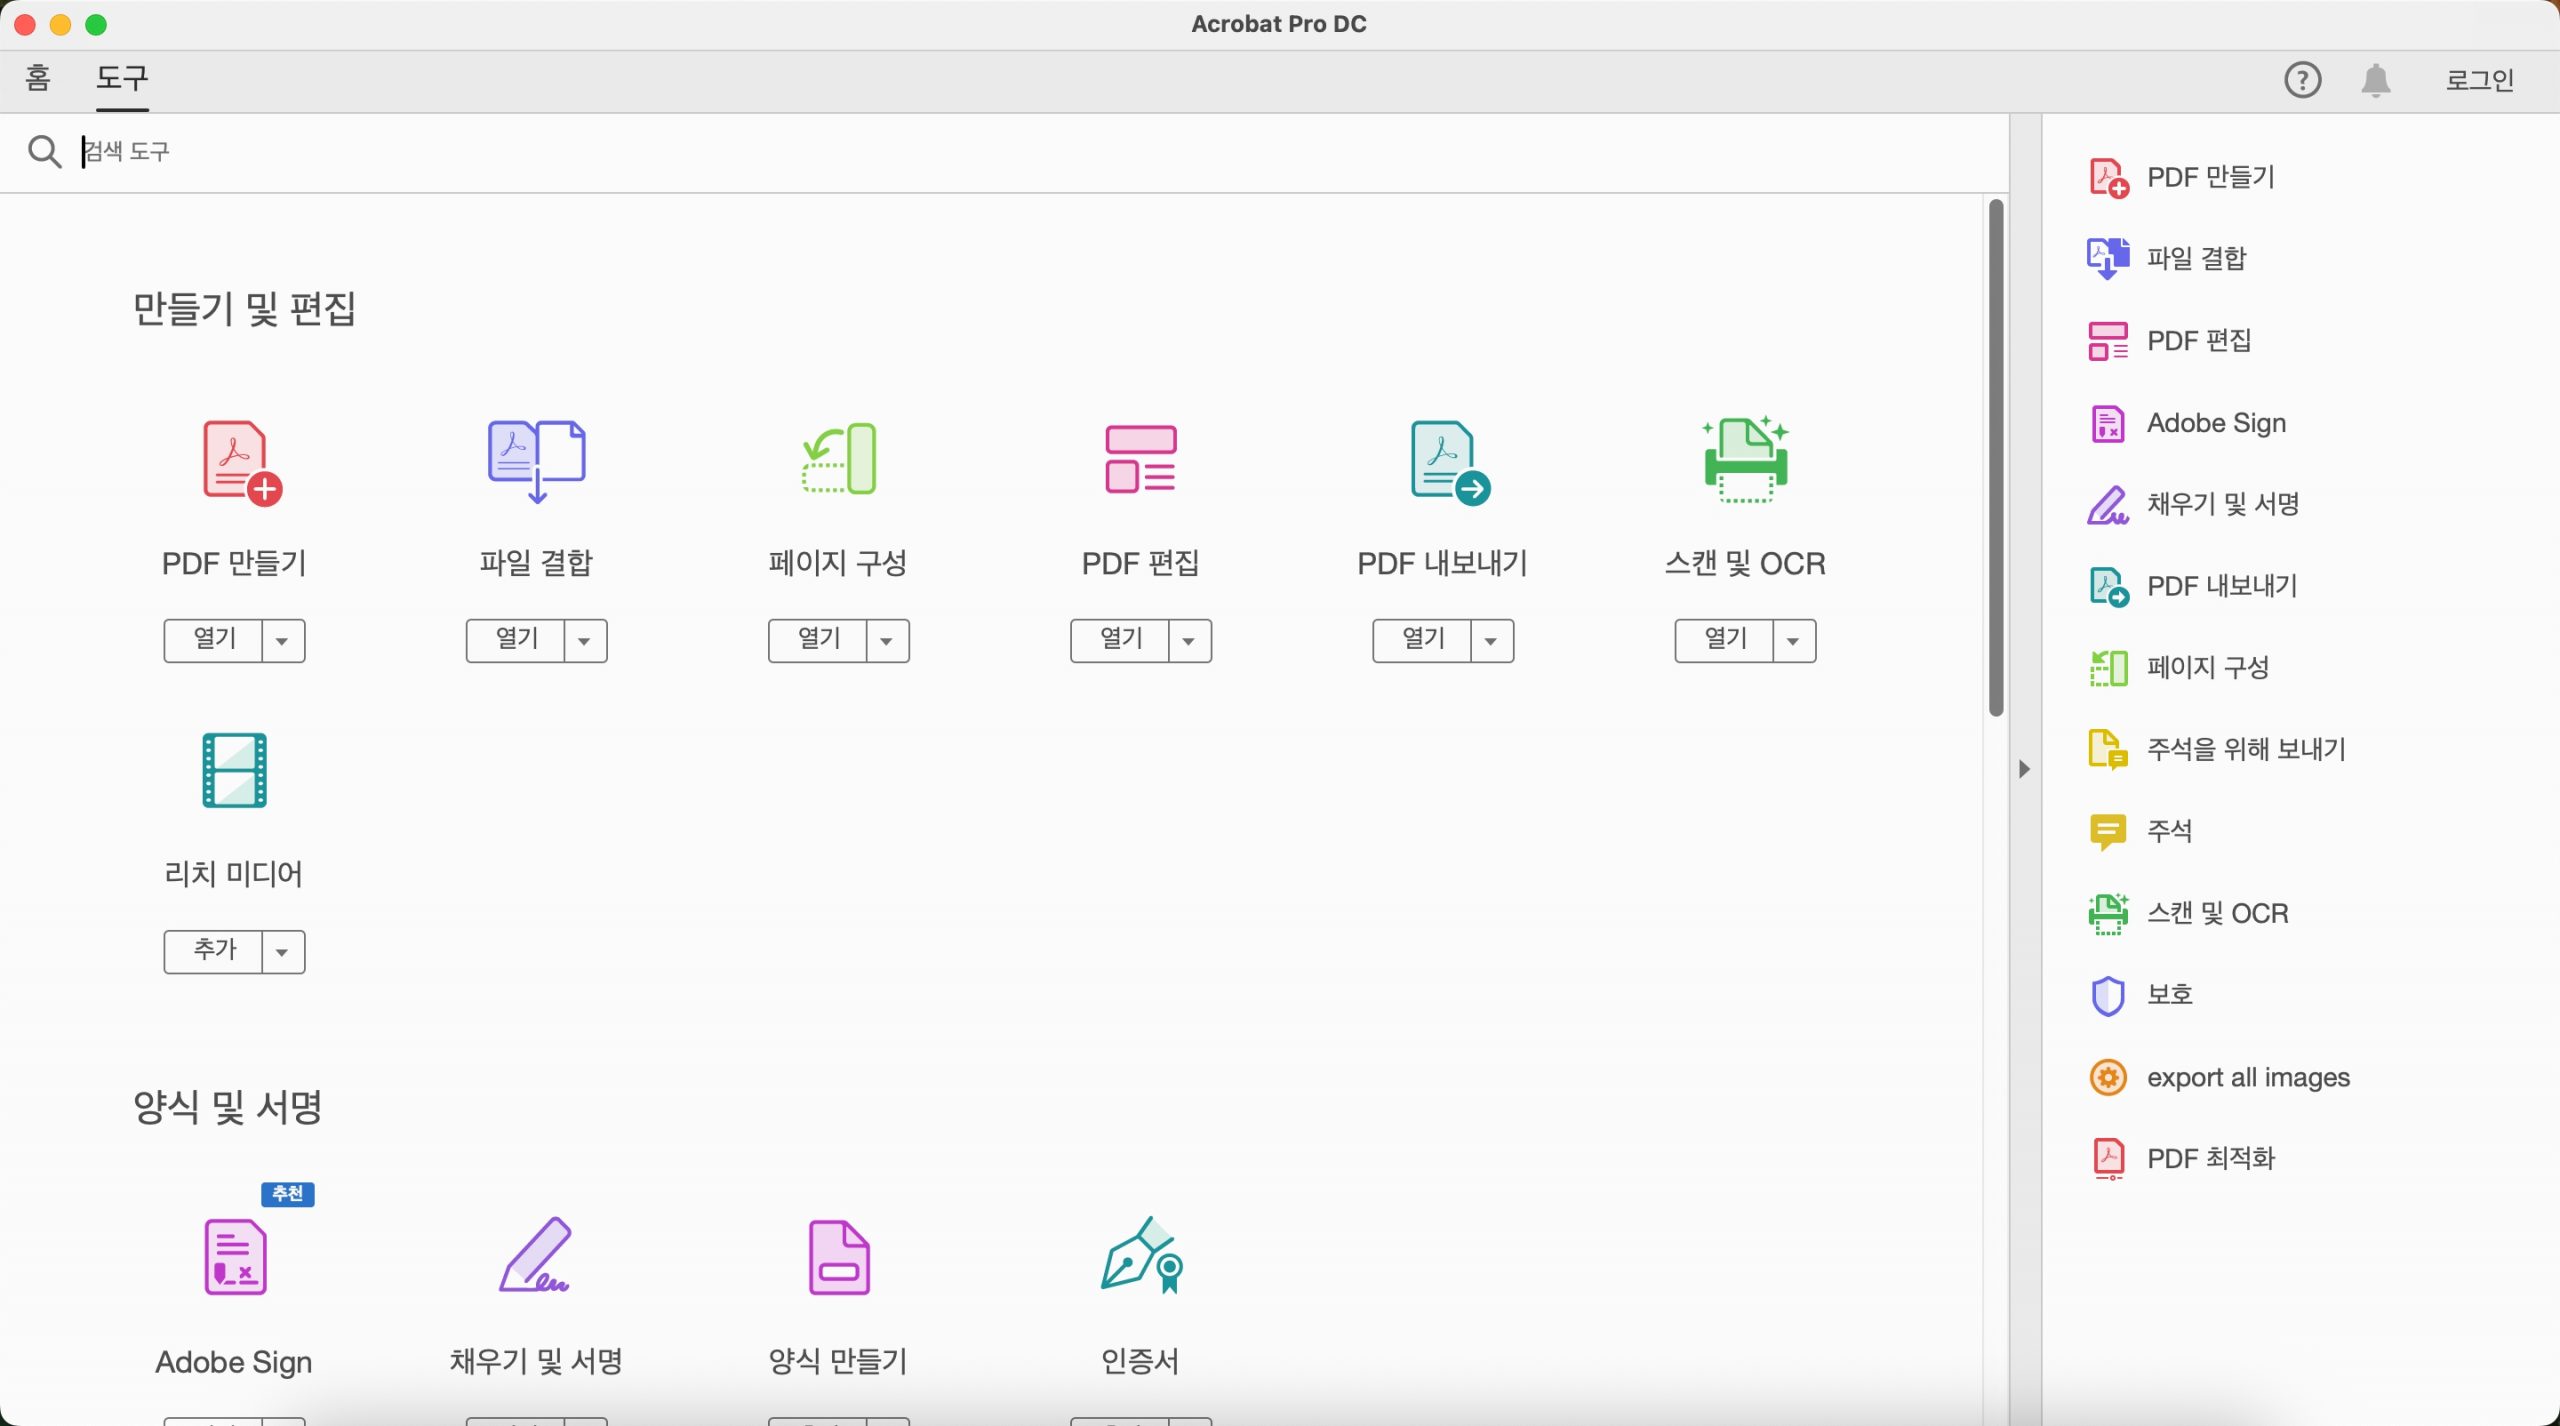
Task: Expand the dropdown arrow next to 페이지 구성 열기
Action: [887, 641]
